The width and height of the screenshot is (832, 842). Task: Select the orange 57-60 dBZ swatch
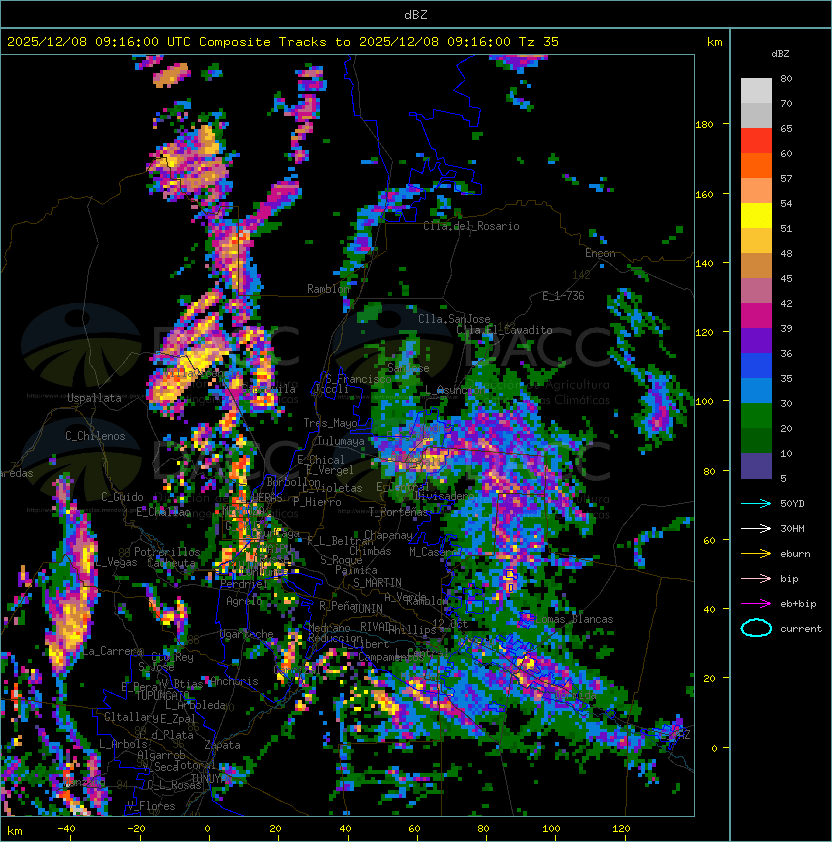(756, 165)
